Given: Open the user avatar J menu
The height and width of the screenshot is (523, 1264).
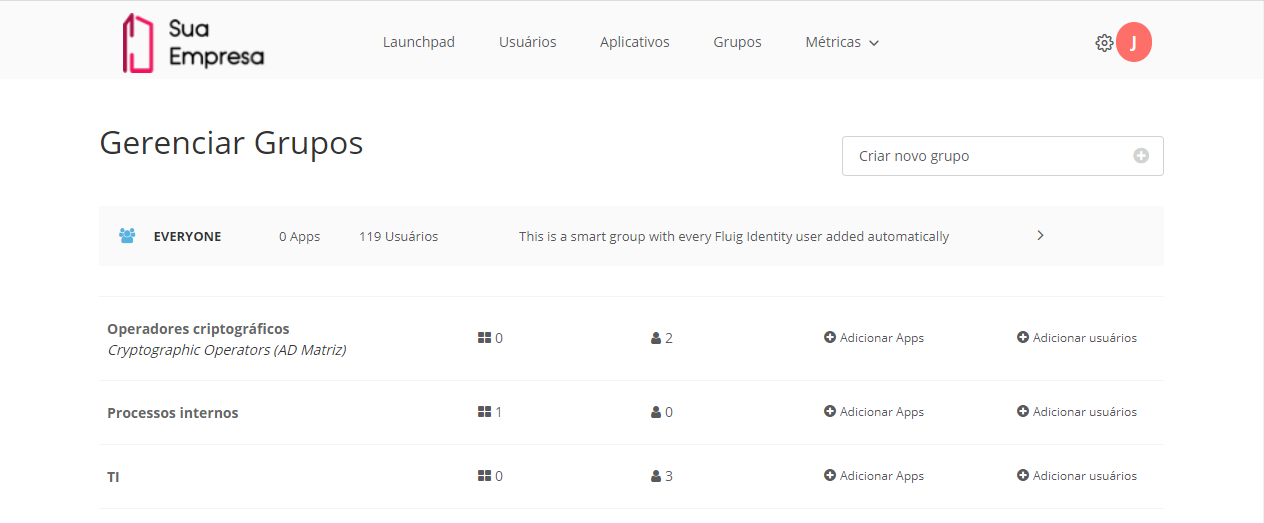Looking at the screenshot, I should 1134,42.
